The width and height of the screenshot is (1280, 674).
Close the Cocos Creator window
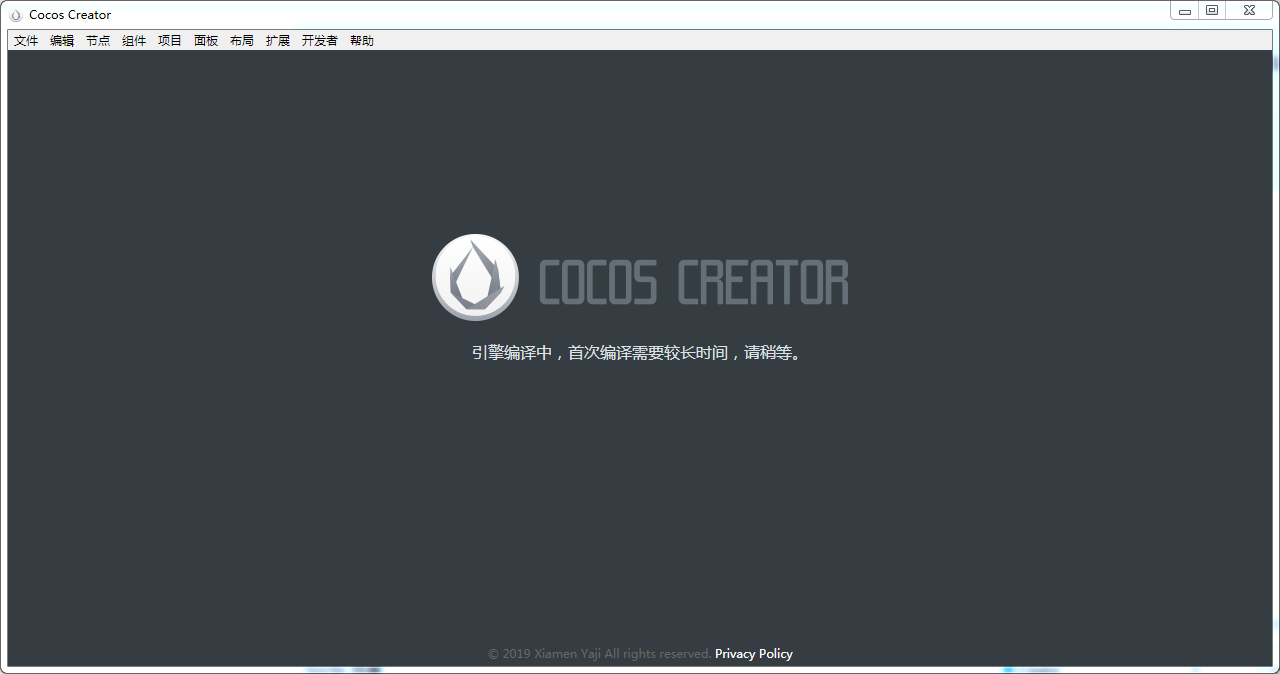click(1250, 11)
